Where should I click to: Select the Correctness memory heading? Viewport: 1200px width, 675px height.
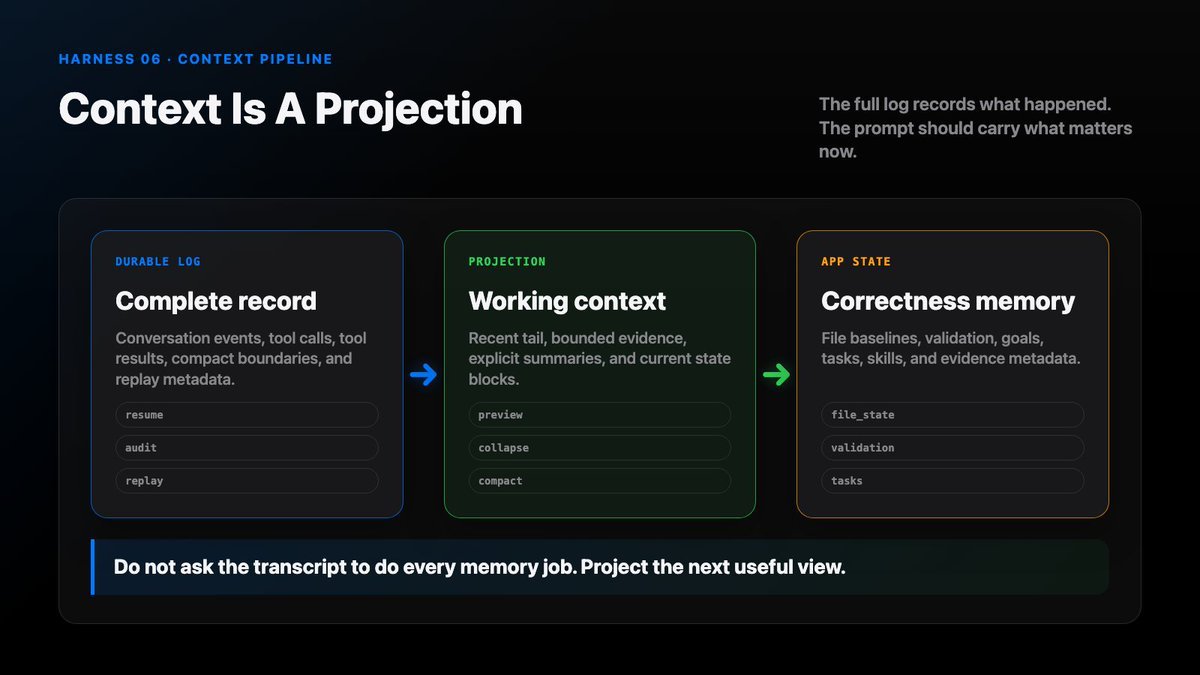coord(948,301)
